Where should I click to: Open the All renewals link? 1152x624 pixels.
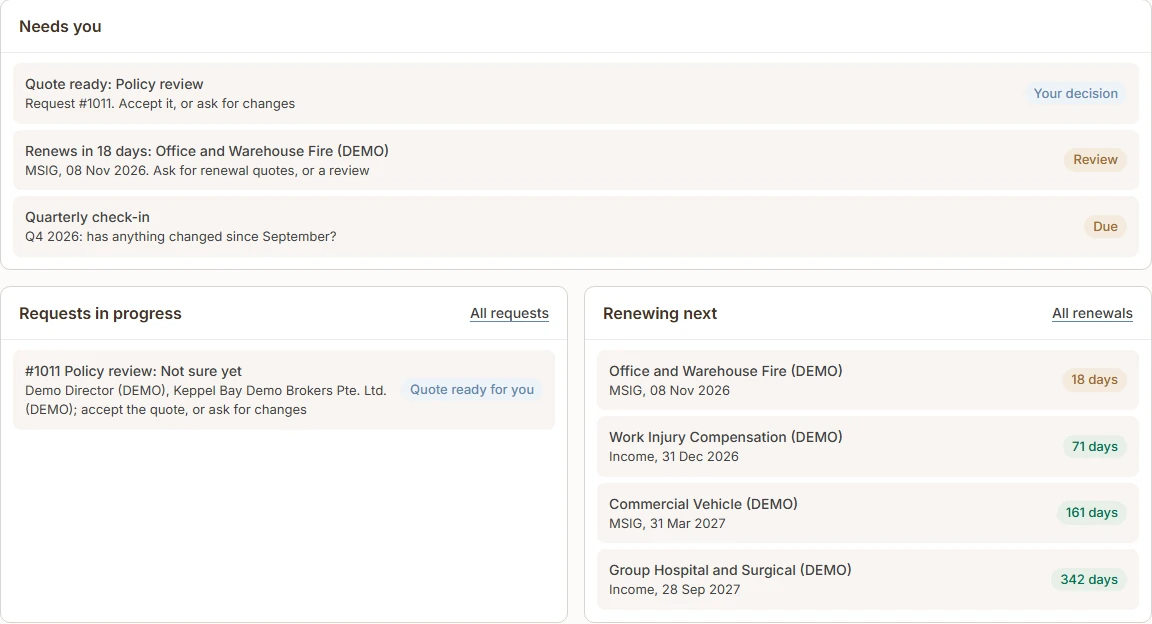1092,313
